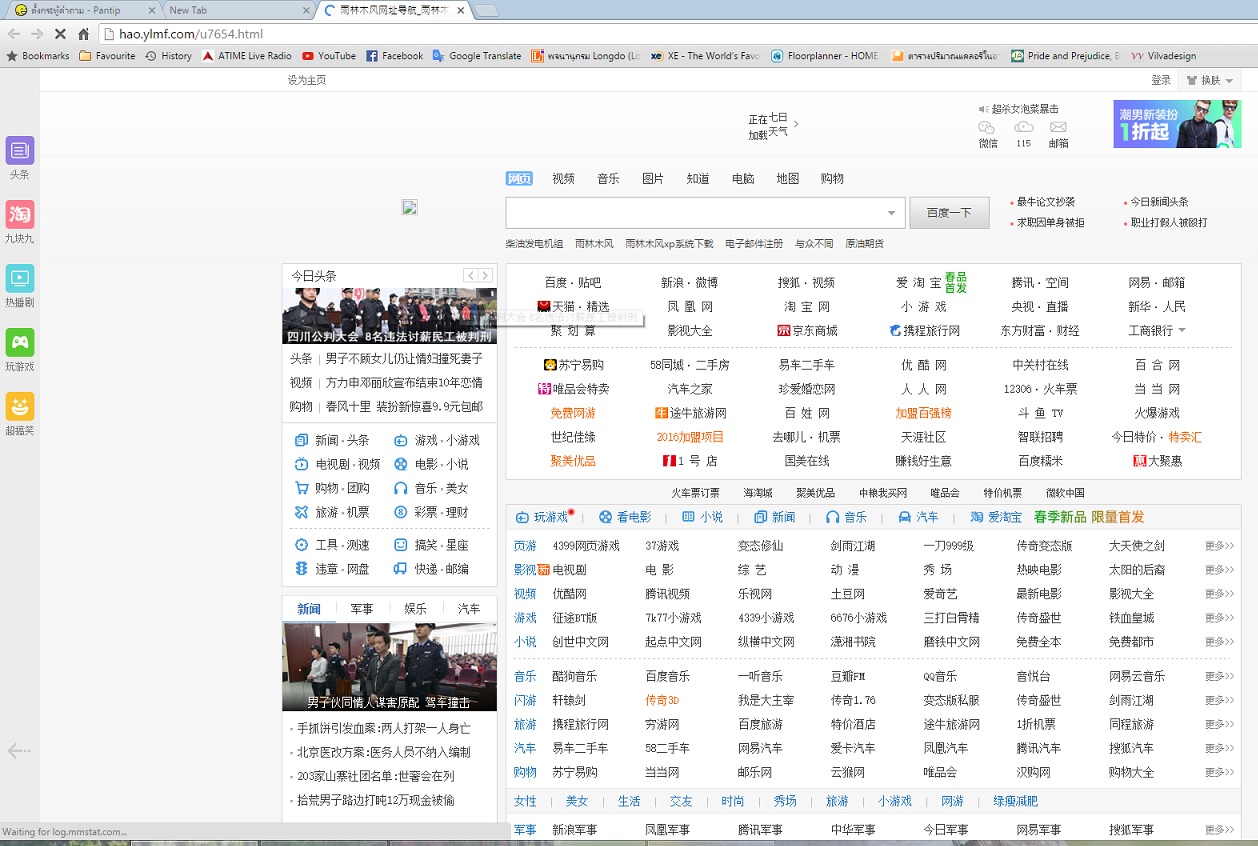The width and height of the screenshot is (1258, 846).
Task: Click inside the Baidu search input field
Action: (690, 213)
